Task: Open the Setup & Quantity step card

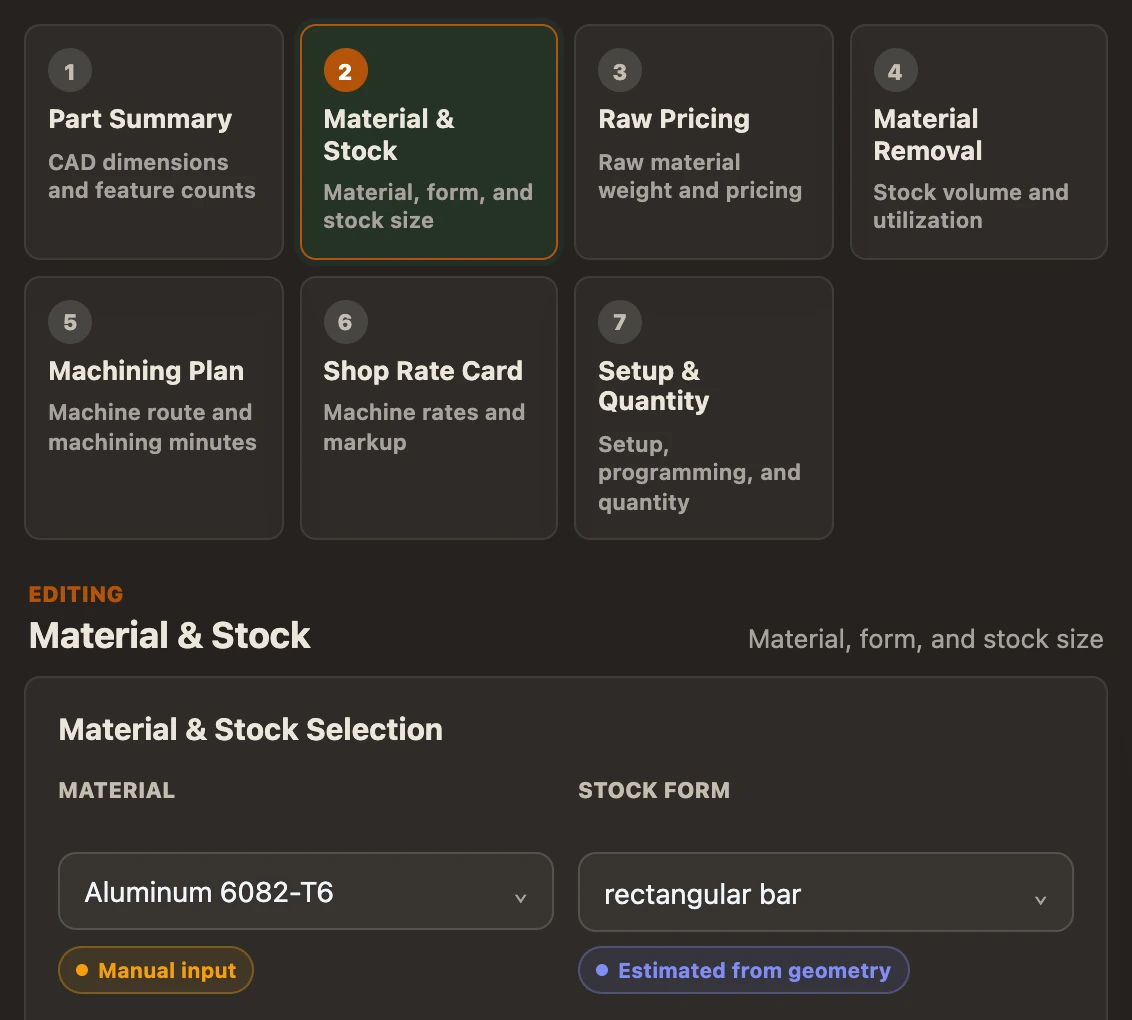Action: coord(704,408)
